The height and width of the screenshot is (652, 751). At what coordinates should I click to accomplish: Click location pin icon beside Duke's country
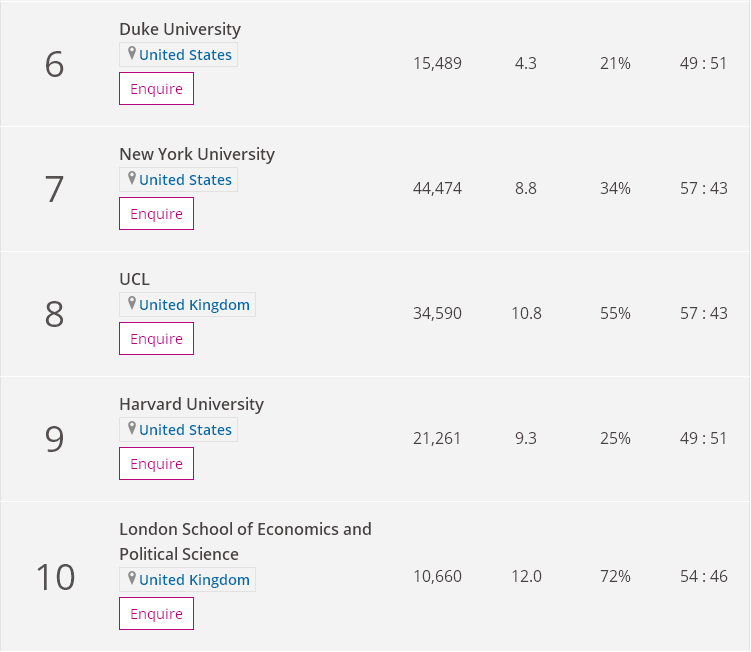point(131,54)
